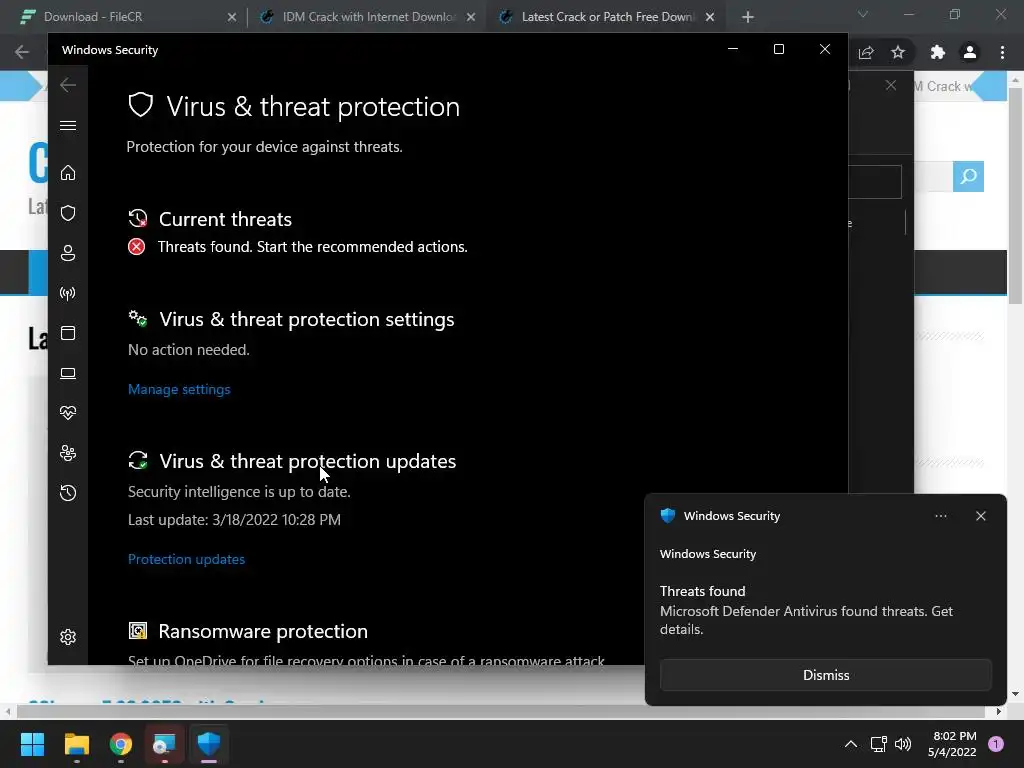The width and height of the screenshot is (1024, 768).
Task: Open Chrome three-dot menu
Action: point(1002,52)
